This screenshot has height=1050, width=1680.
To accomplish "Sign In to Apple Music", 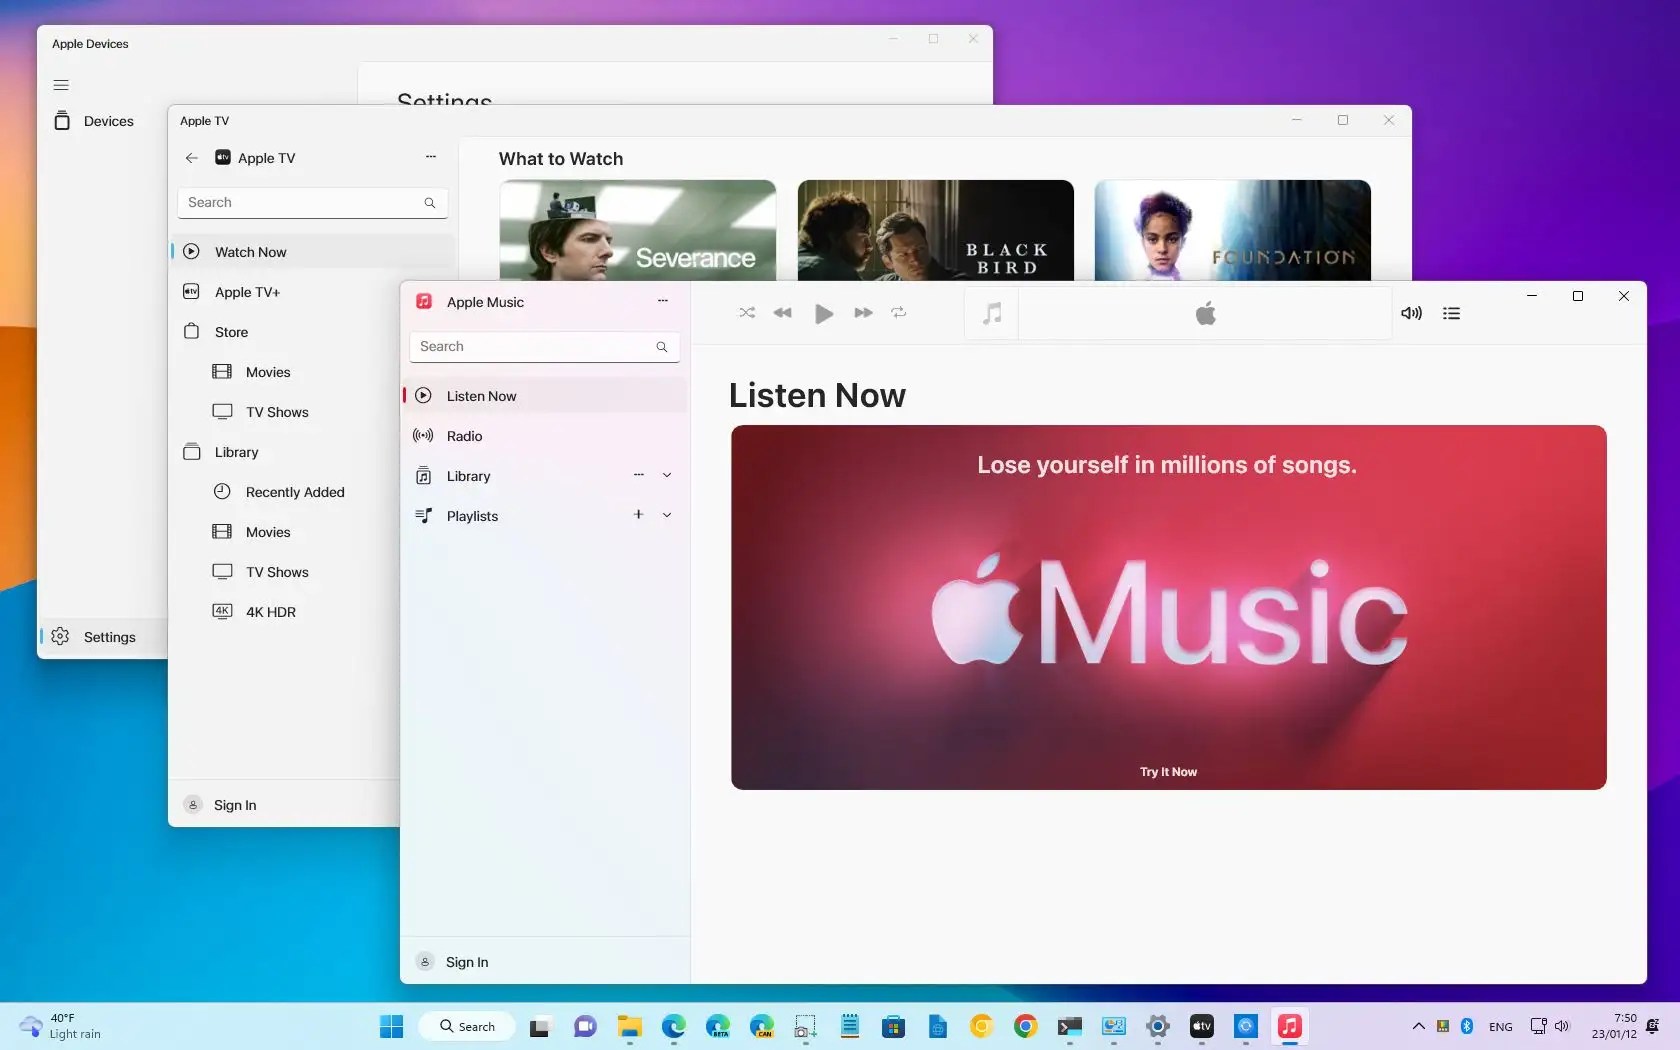I will [465, 961].
